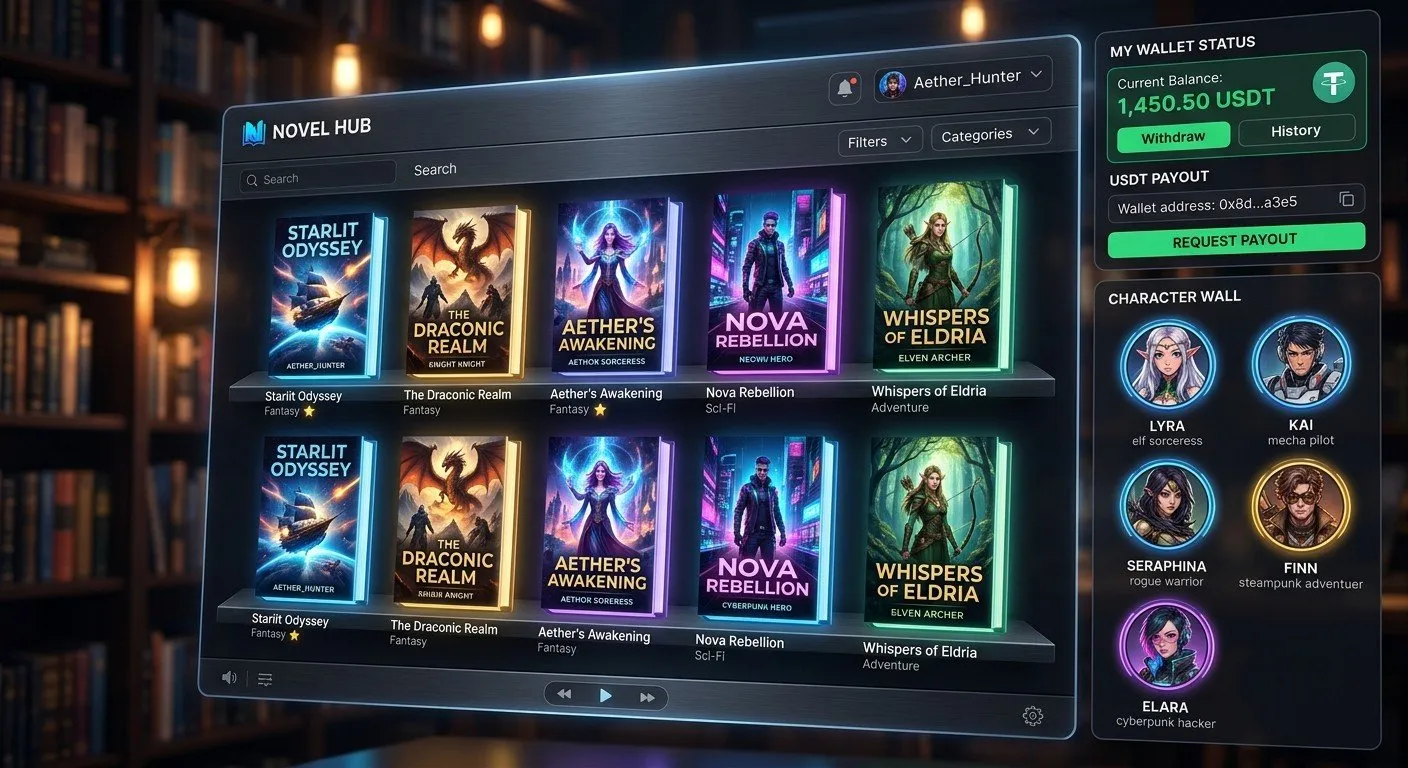Open bottom-shelf Nova Rebellion cover

(x=766, y=530)
